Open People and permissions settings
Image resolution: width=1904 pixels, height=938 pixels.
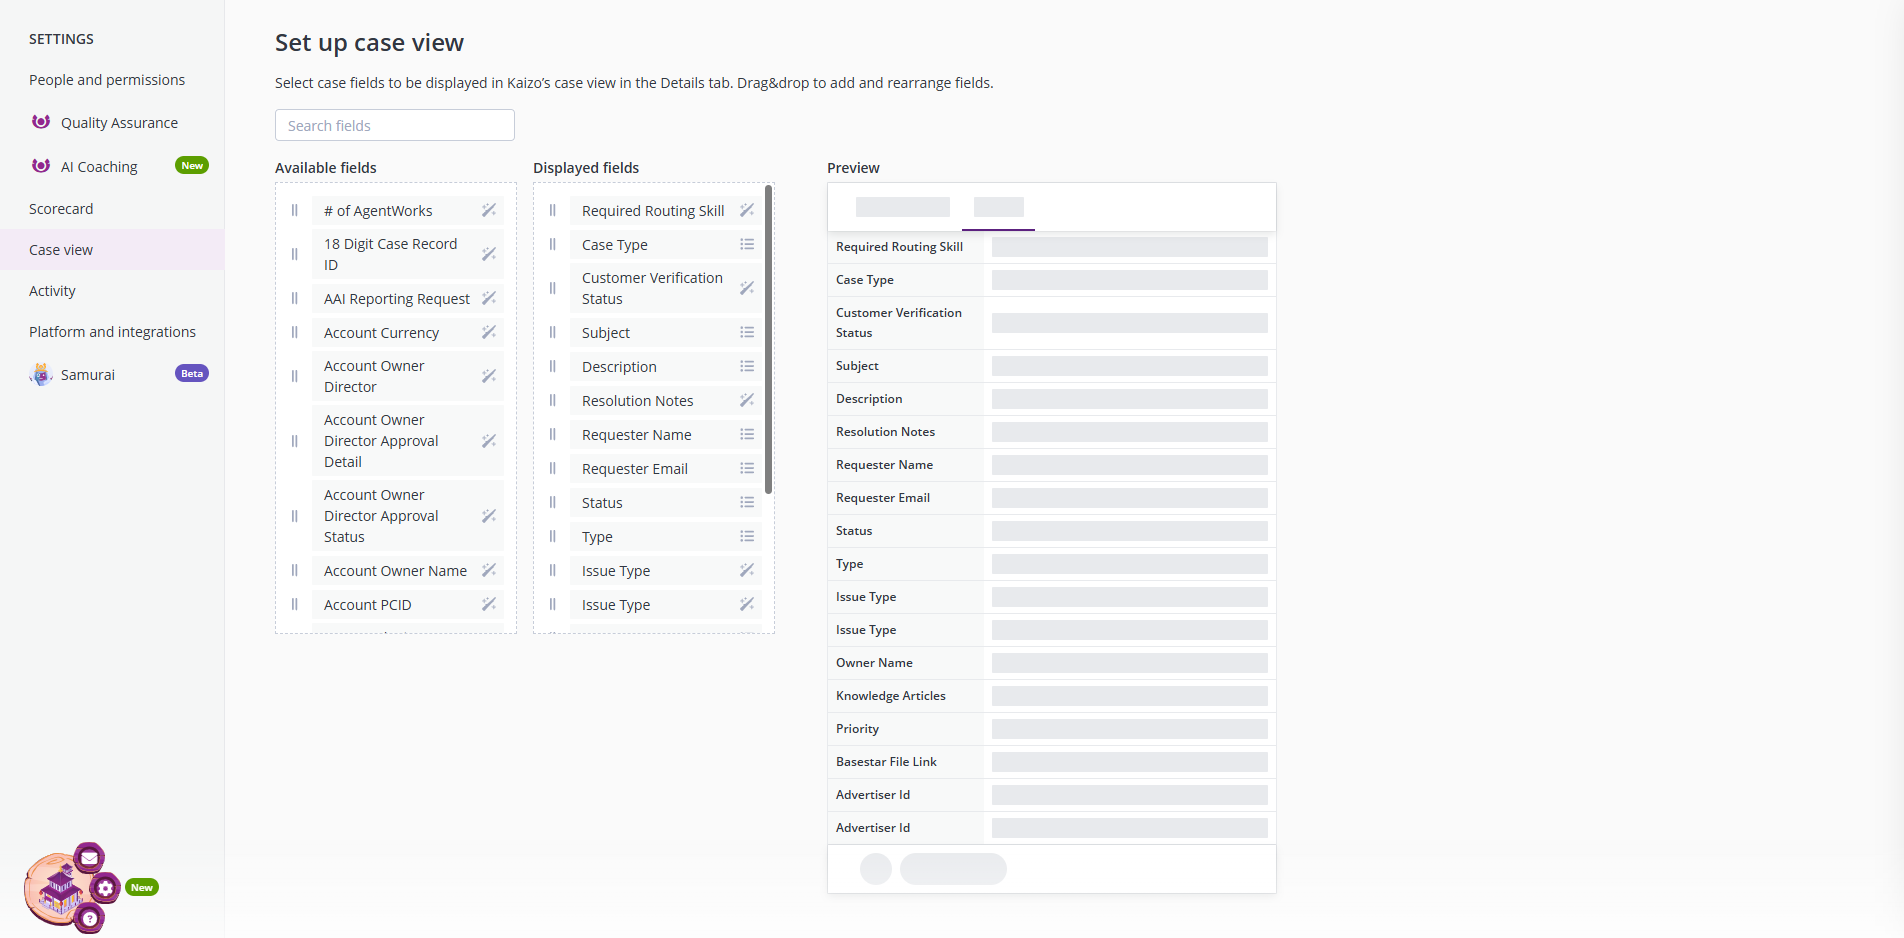click(107, 80)
